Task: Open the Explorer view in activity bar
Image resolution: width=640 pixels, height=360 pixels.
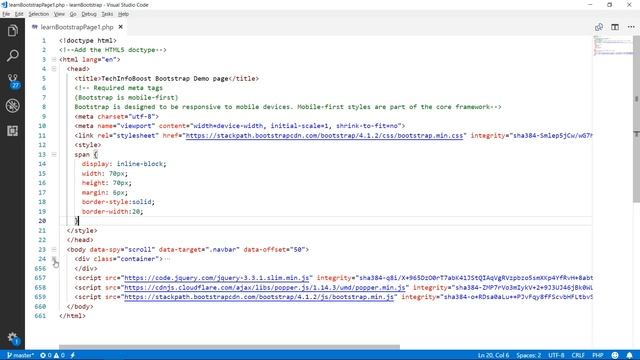Action: [x=12, y=31]
